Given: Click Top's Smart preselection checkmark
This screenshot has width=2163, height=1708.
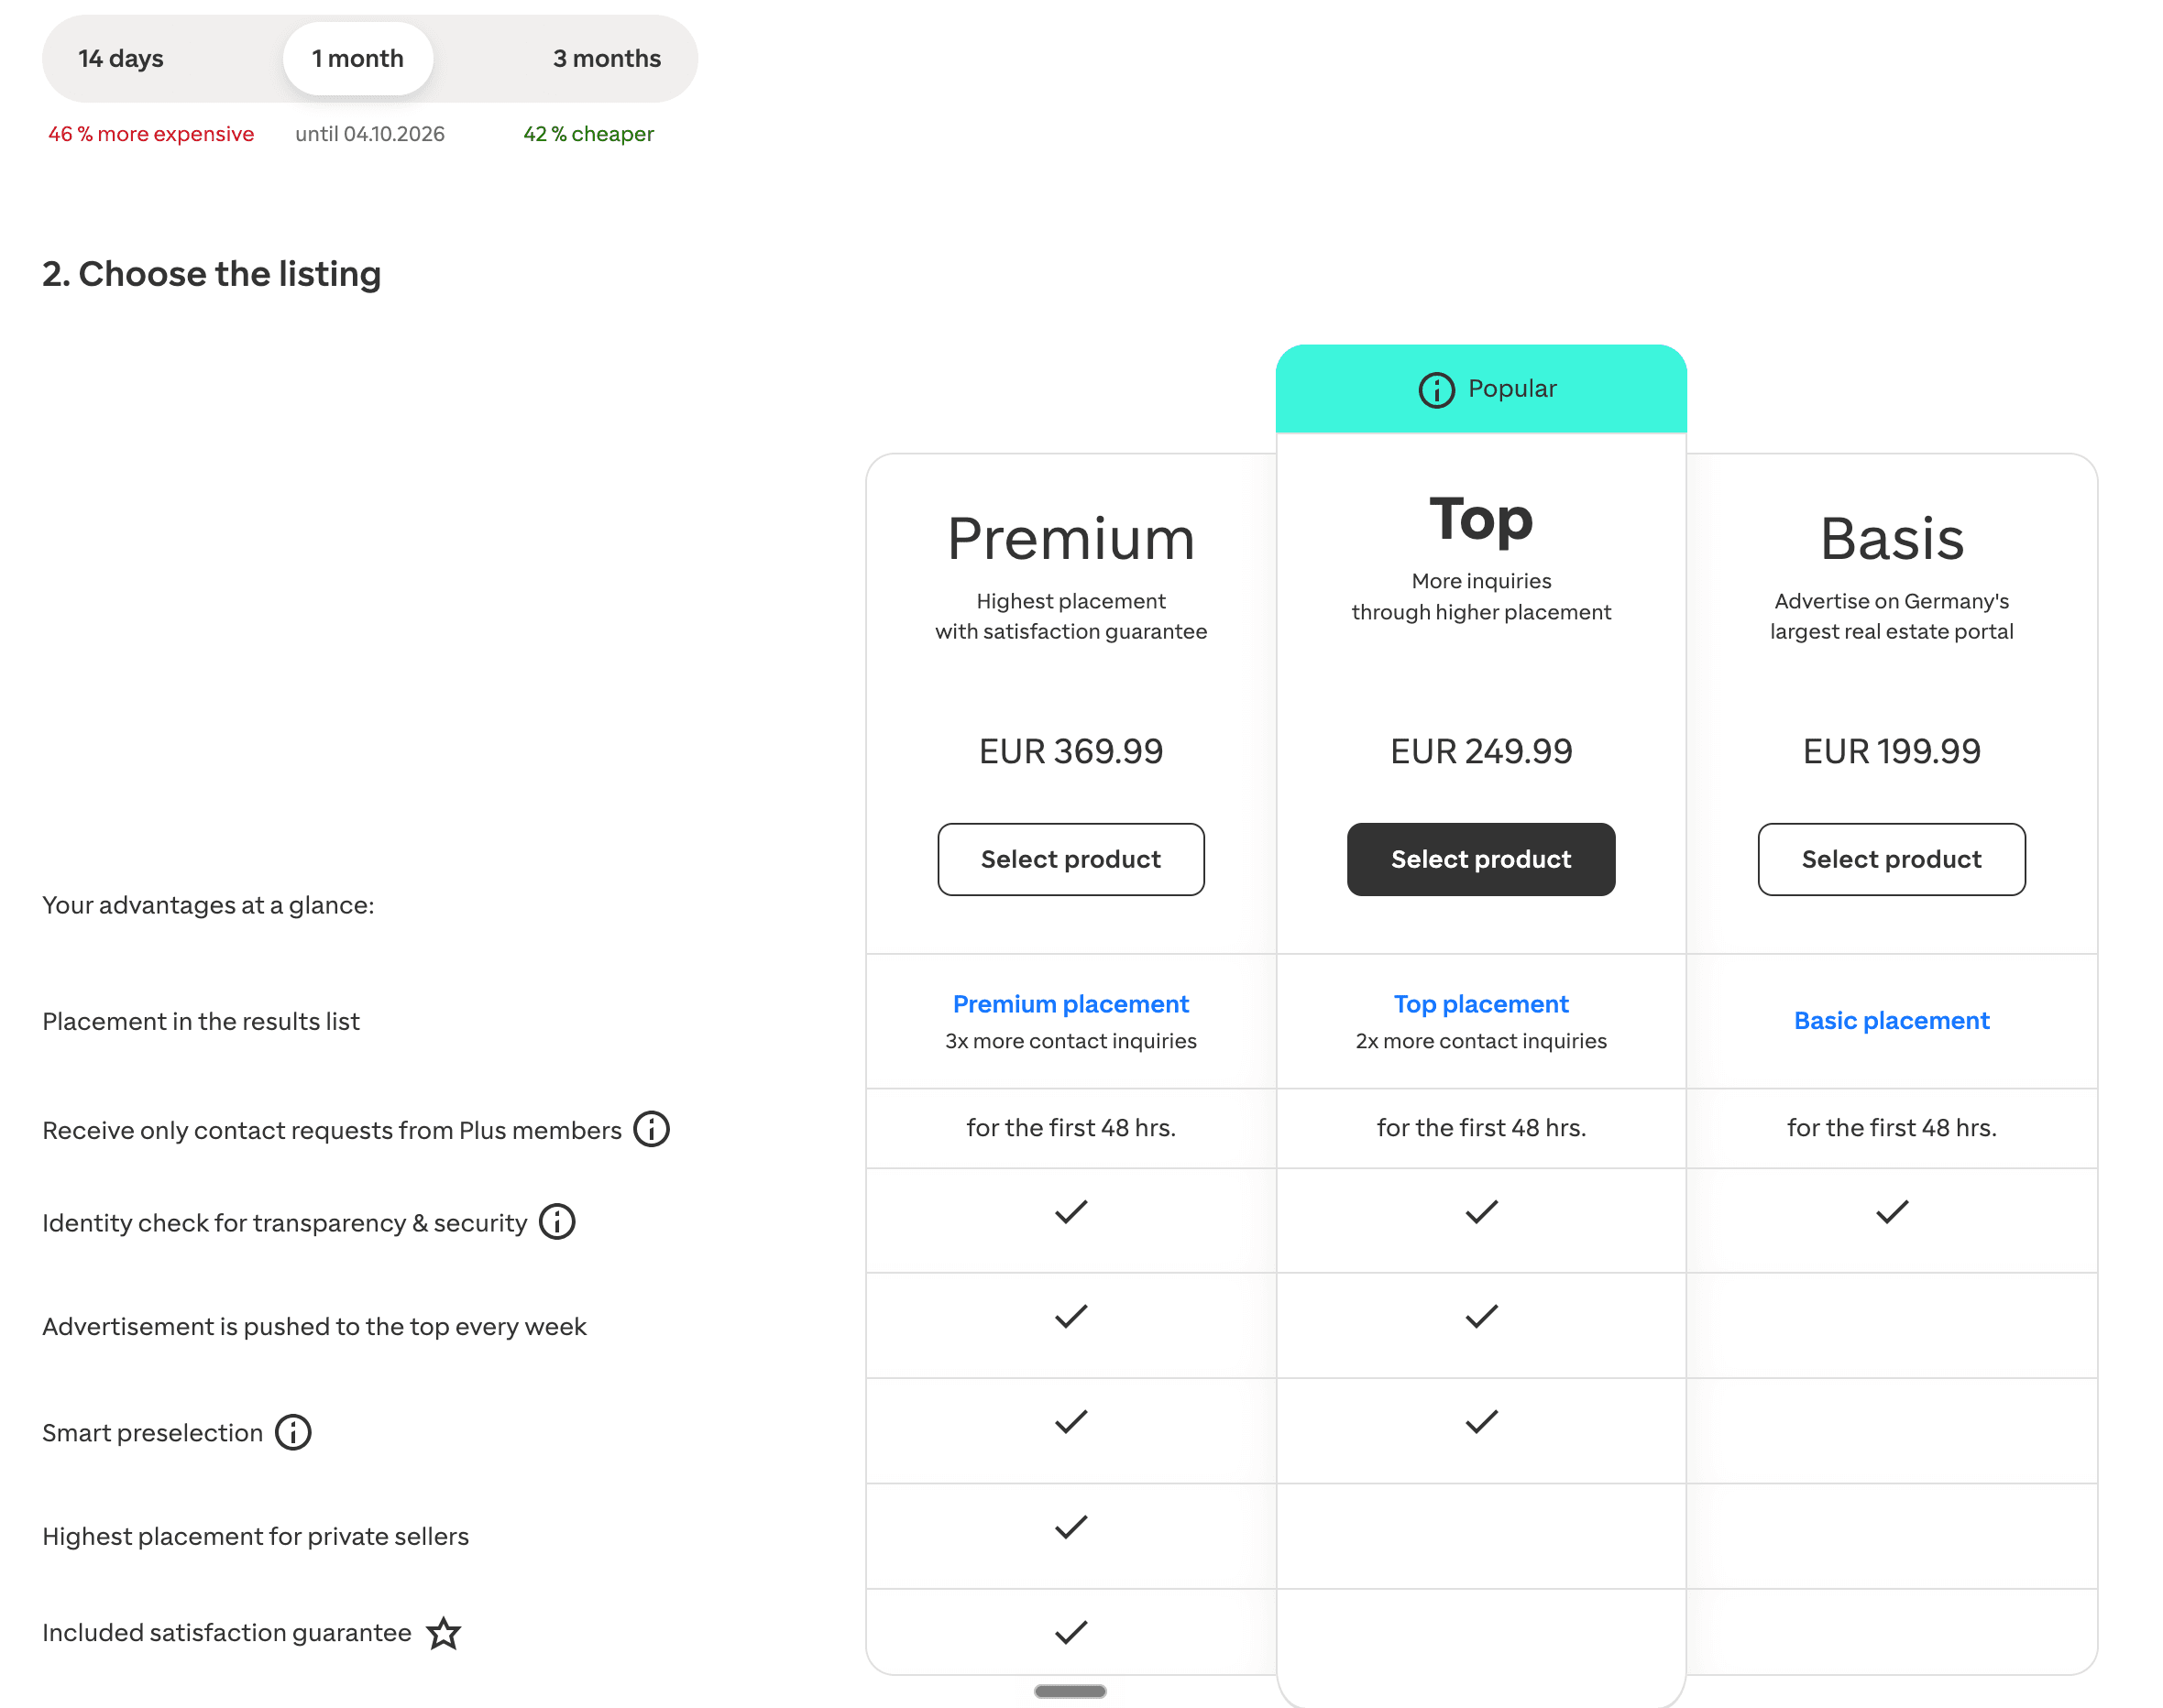Looking at the screenshot, I should [x=1481, y=1421].
